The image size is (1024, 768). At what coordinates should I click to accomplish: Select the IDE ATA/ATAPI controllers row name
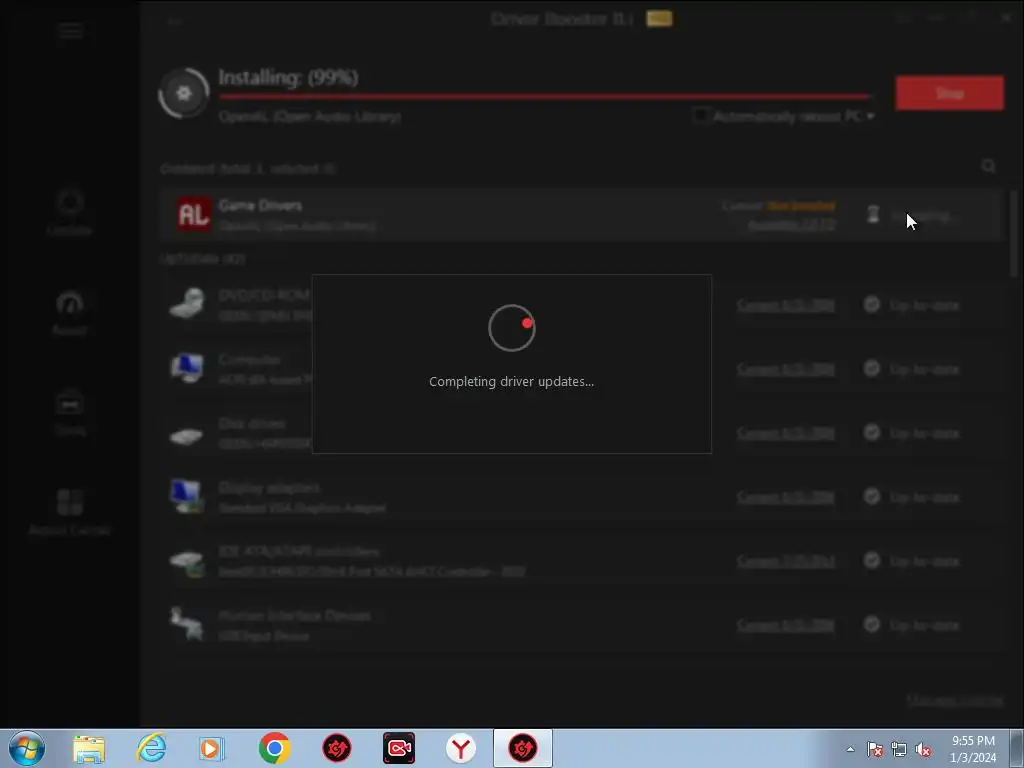pyautogui.click(x=299, y=551)
